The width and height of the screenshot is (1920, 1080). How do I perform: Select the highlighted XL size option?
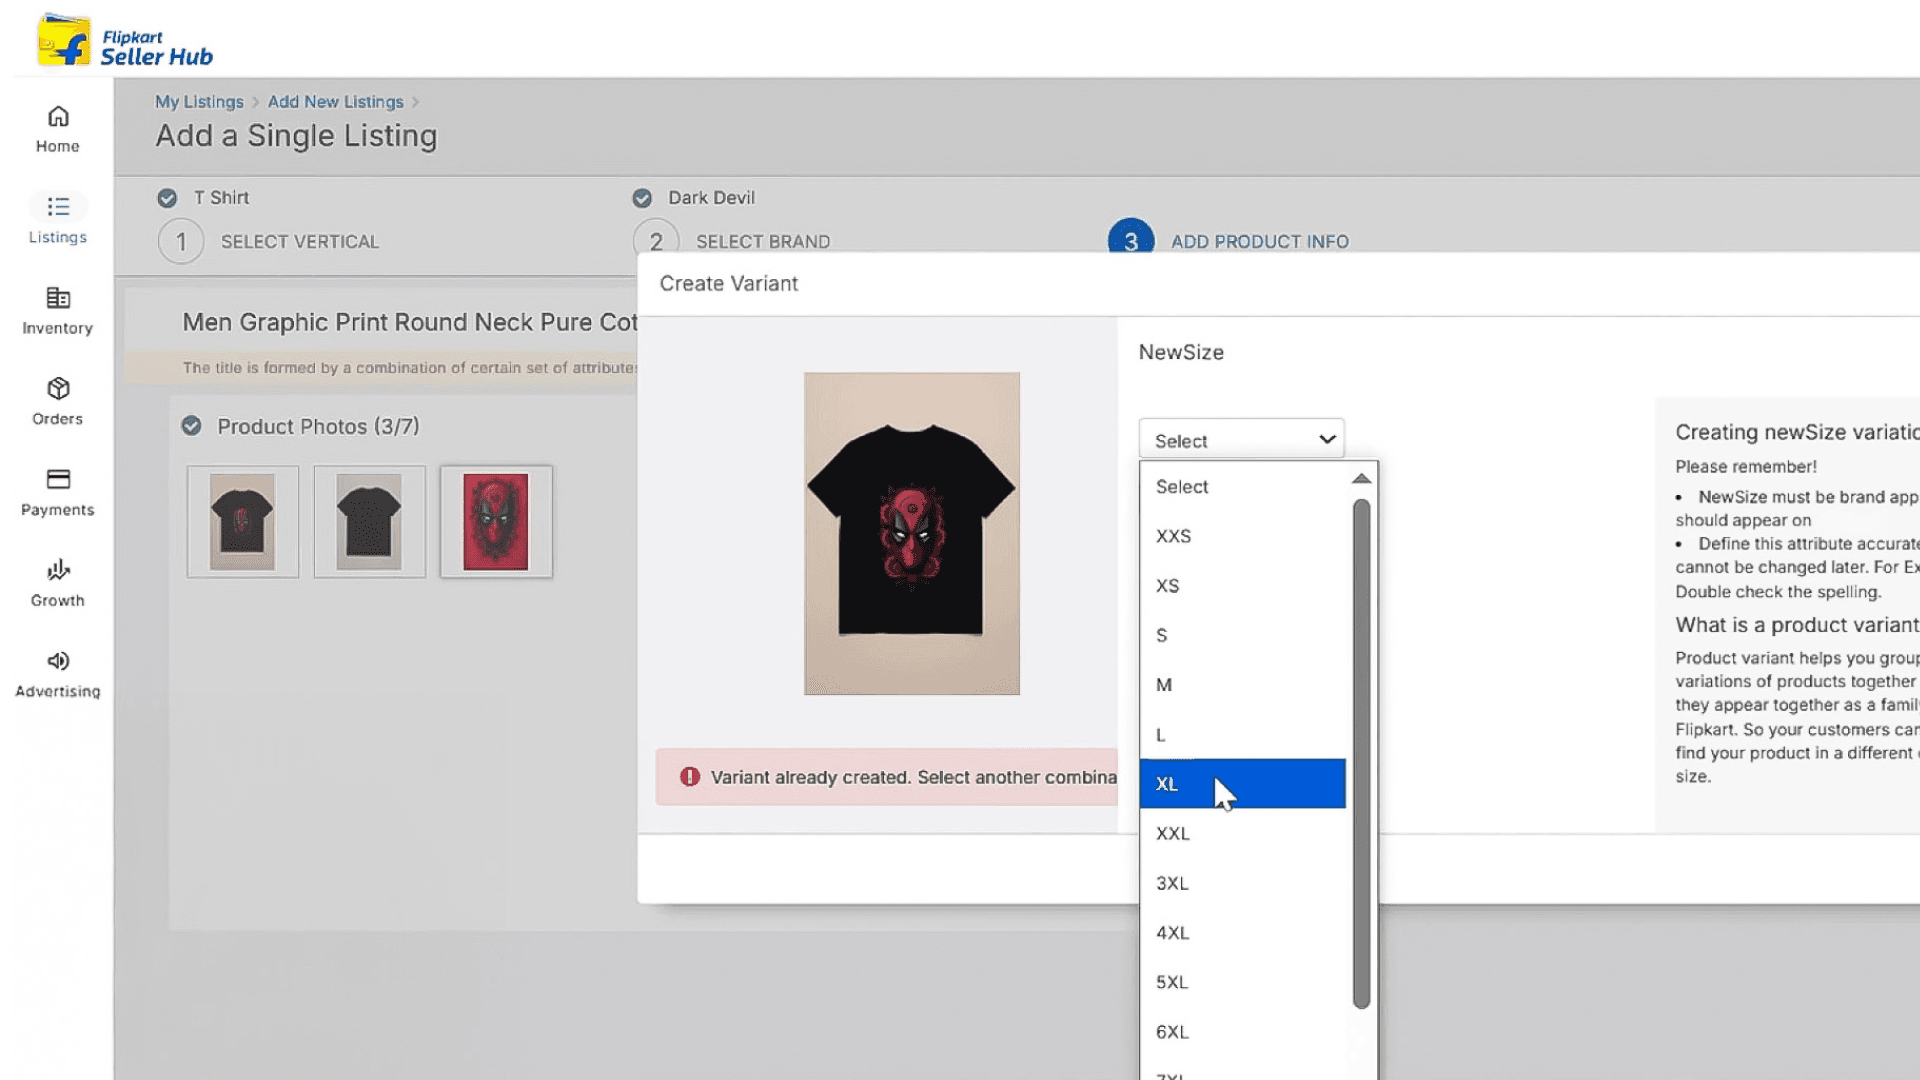(x=1167, y=784)
